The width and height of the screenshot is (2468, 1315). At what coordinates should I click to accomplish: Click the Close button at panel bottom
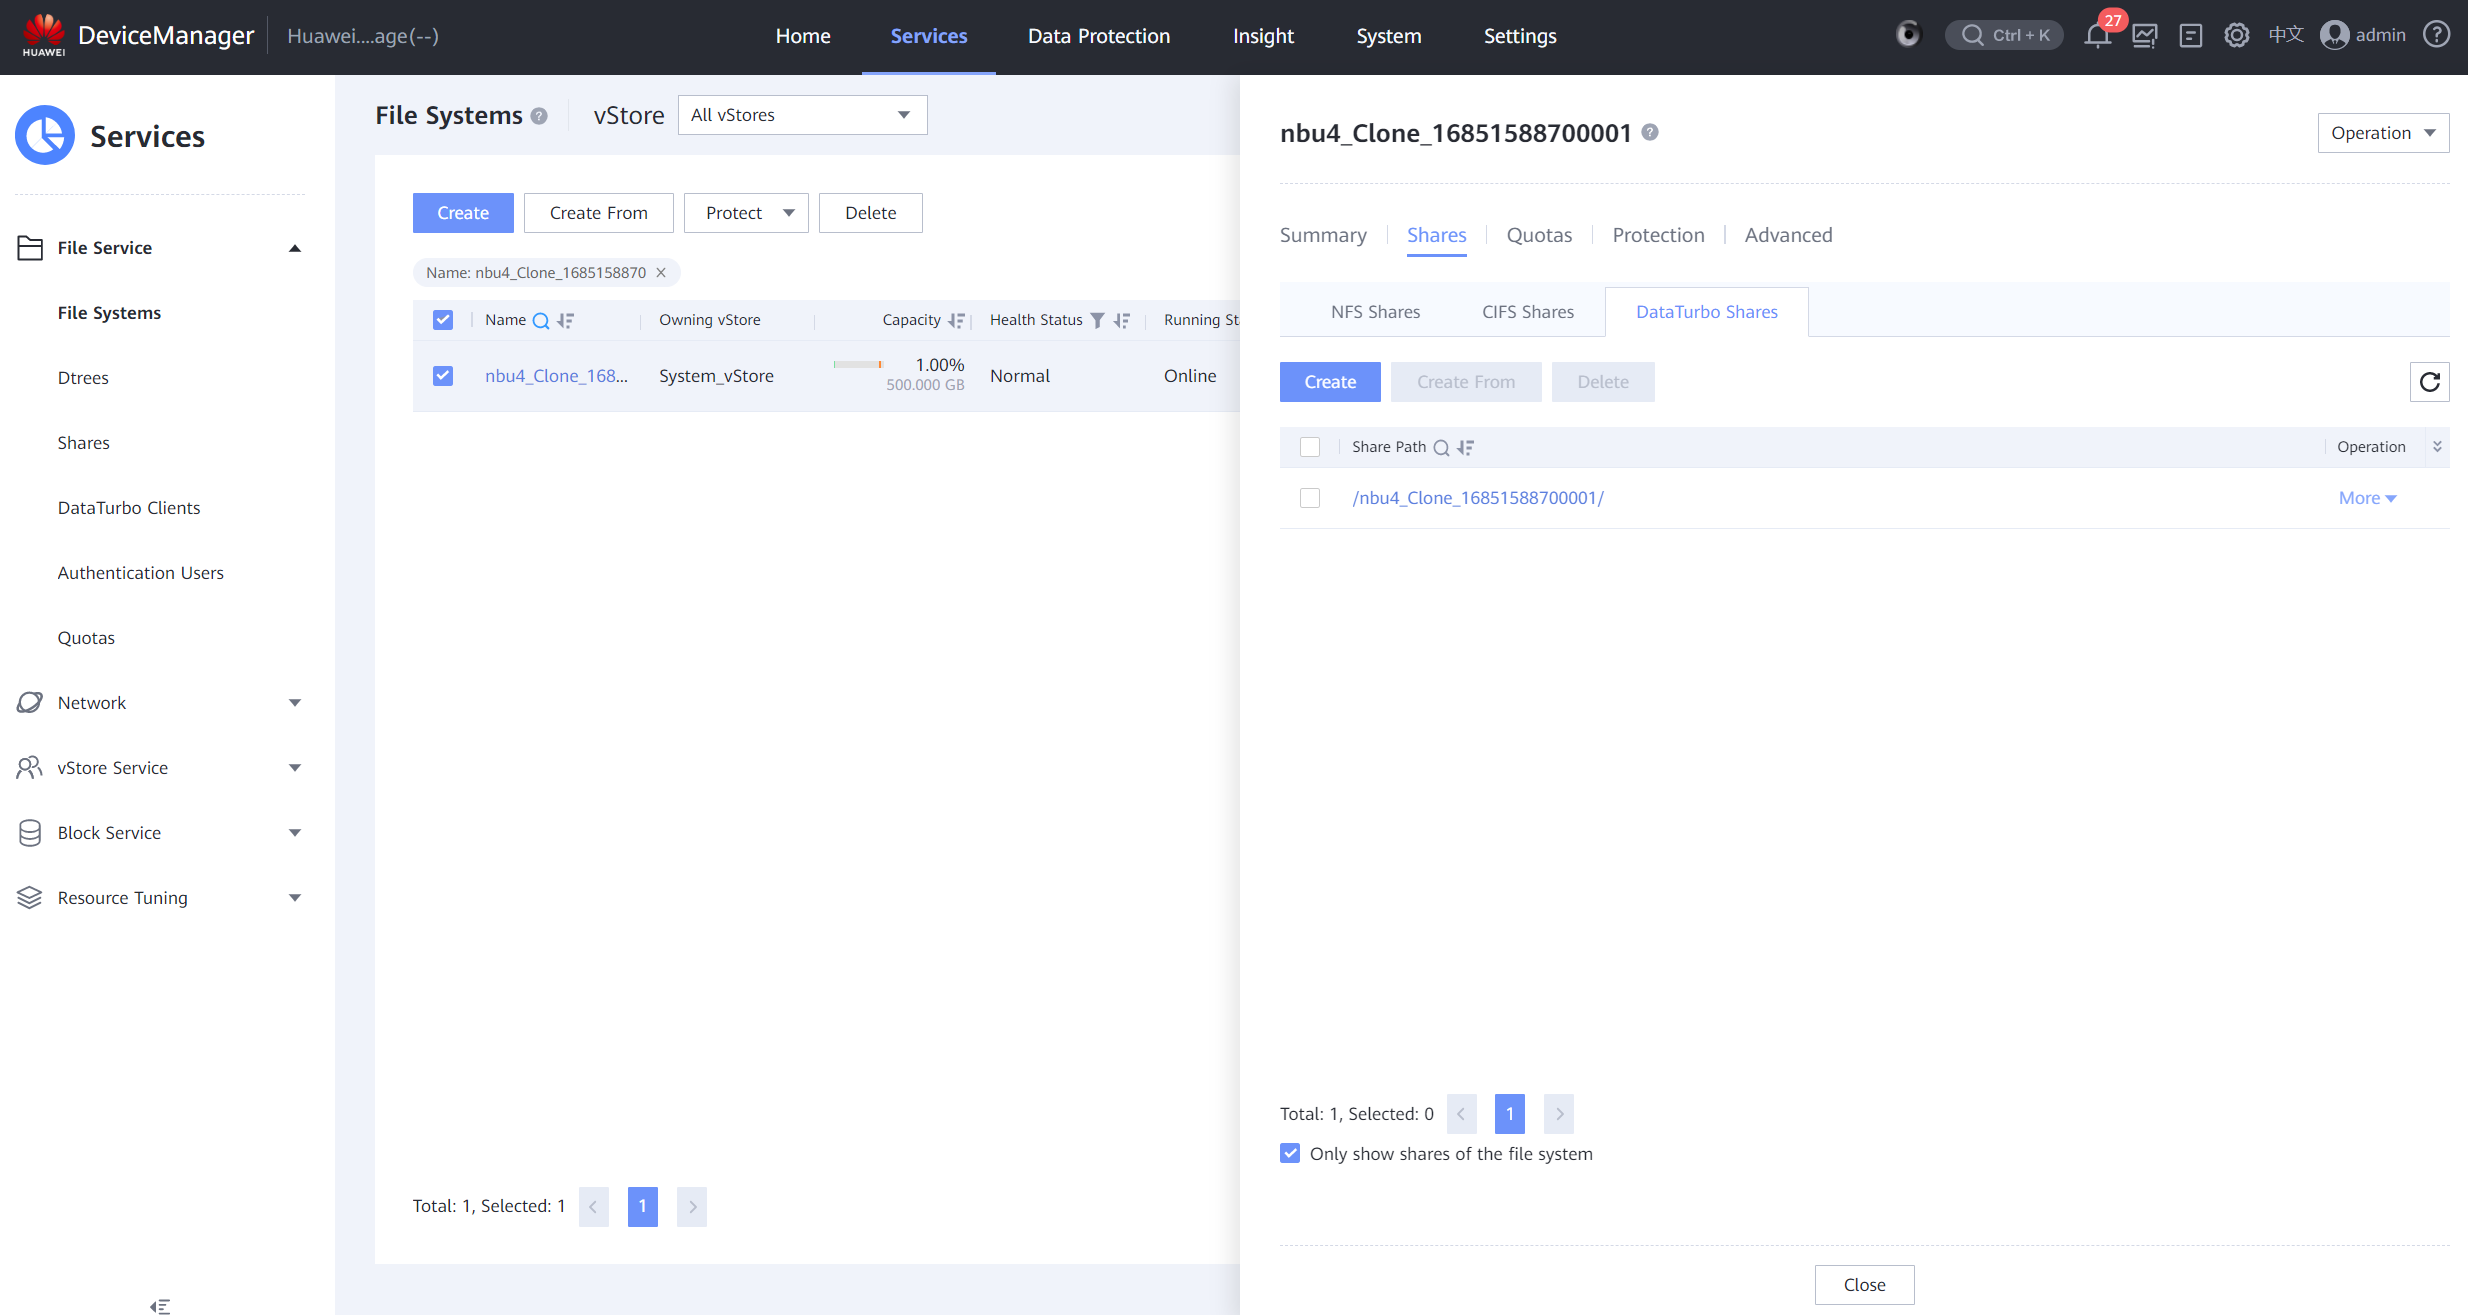coord(1864,1285)
